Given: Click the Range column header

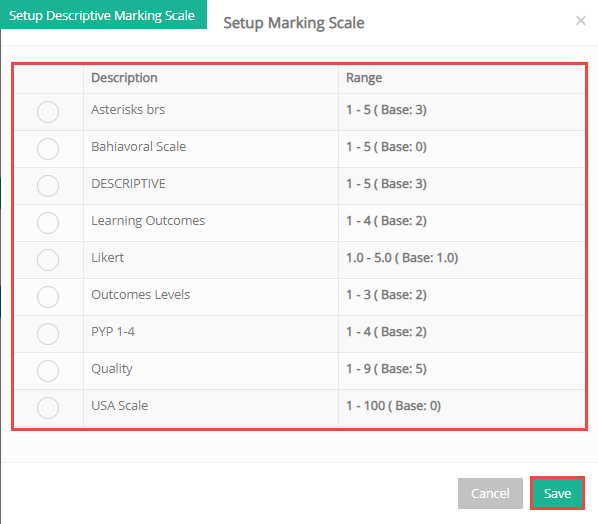Looking at the screenshot, I should tap(364, 78).
